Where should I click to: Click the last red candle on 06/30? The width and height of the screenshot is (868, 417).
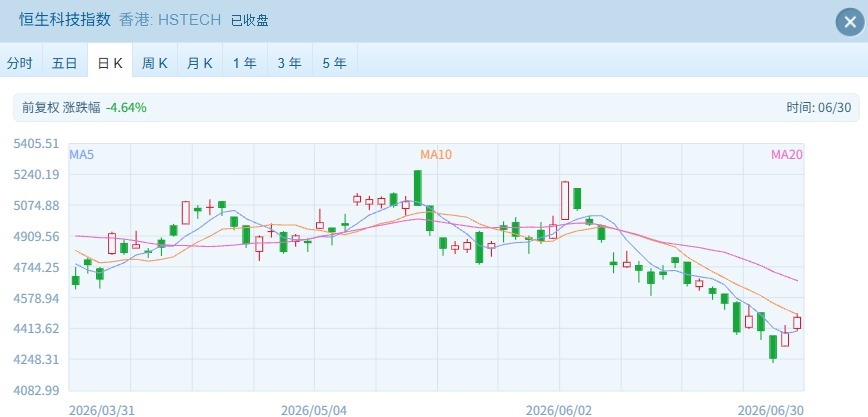(797, 322)
